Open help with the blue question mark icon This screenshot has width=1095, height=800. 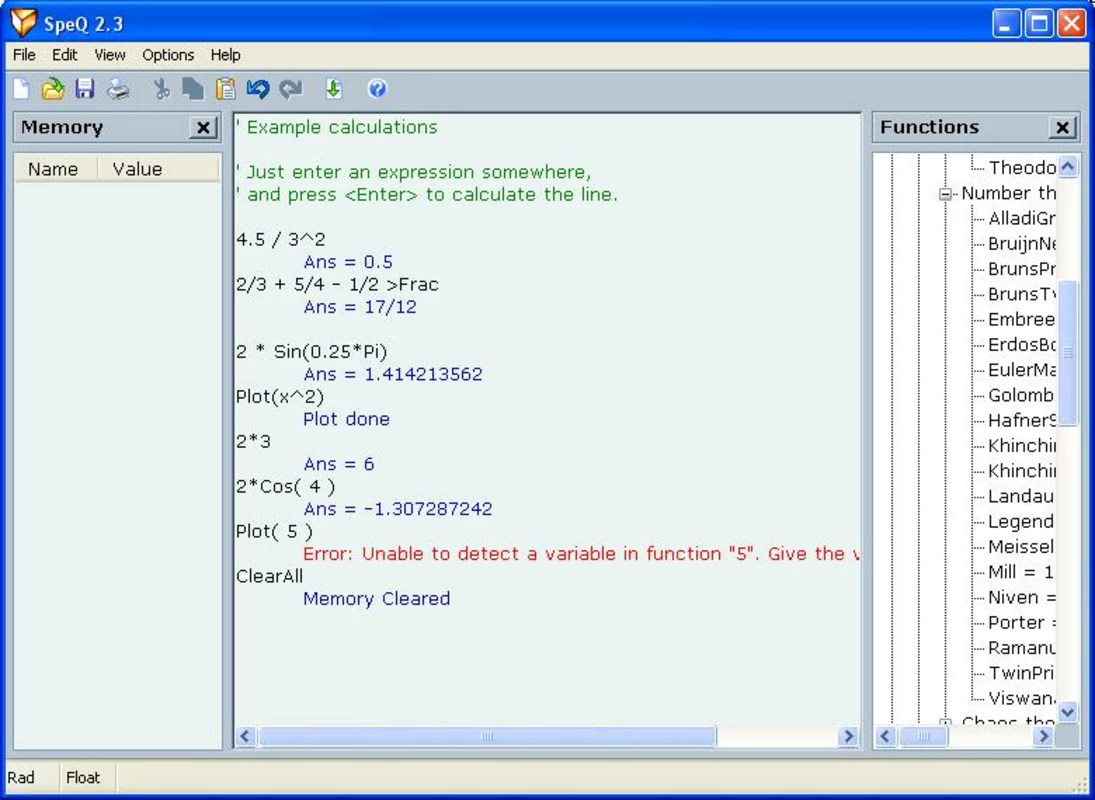tap(377, 89)
